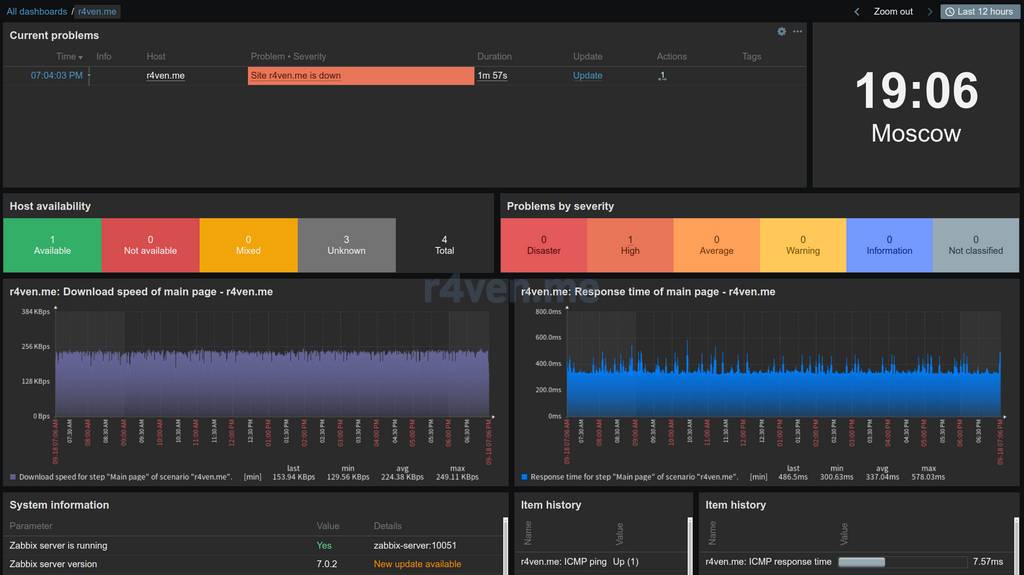Viewport: 1024px width, 575px height.
Task: Open Current problems widget gear settings
Action: click(x=782, y=32)
